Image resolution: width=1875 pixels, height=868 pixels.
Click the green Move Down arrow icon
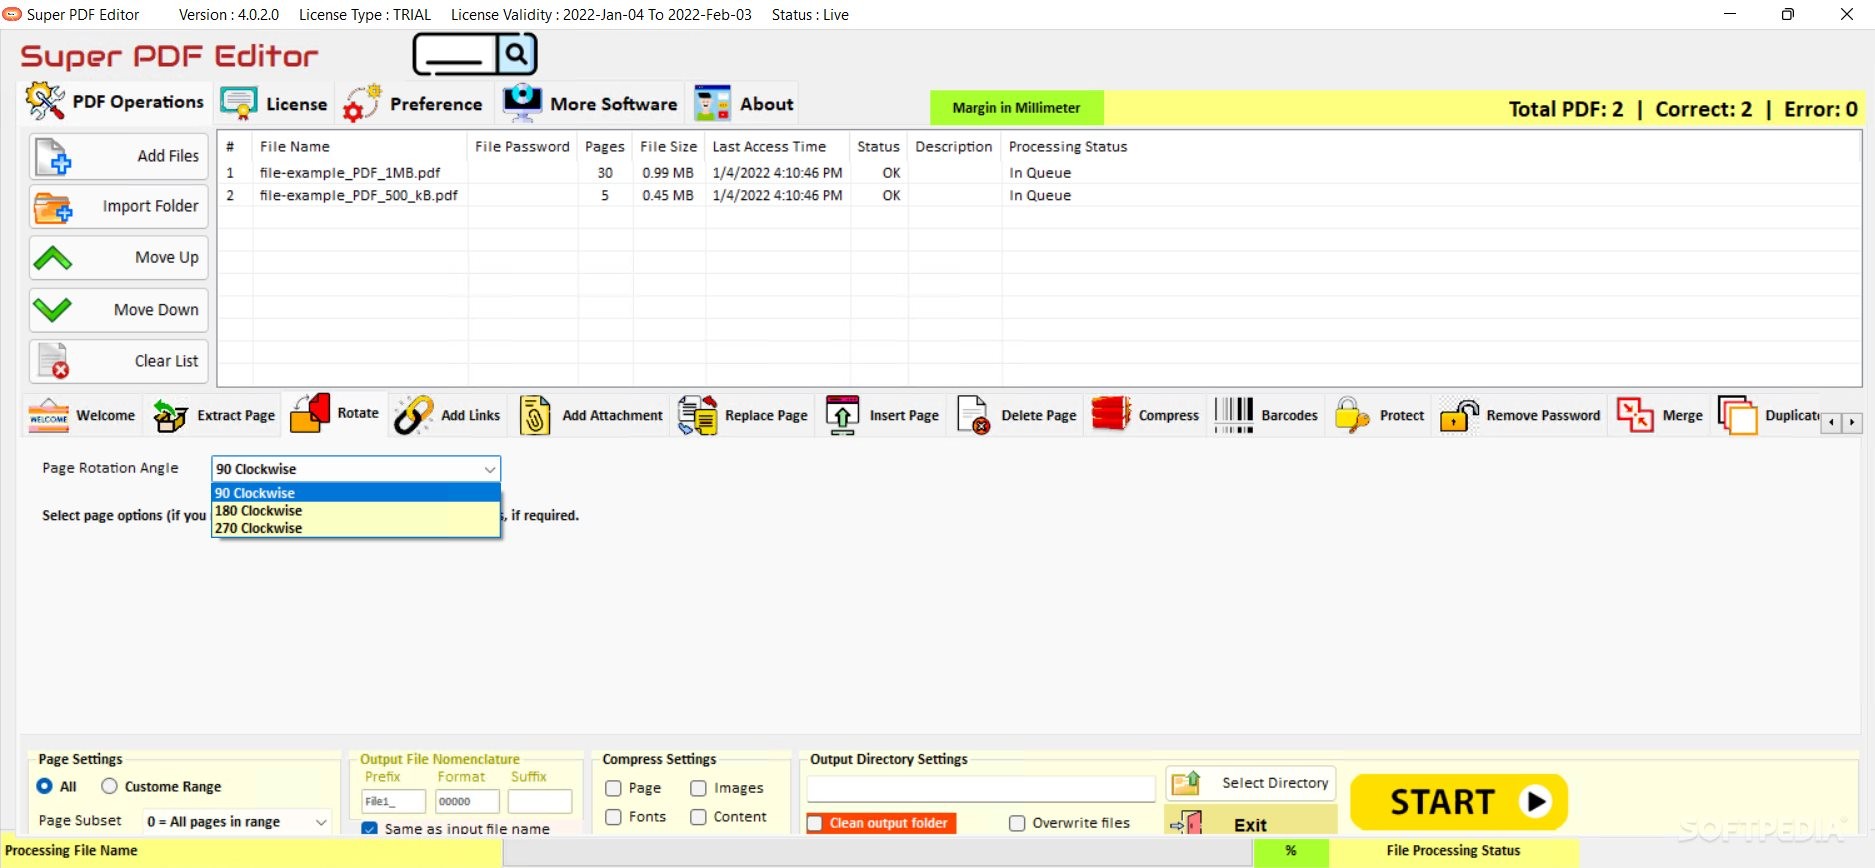click(x=52, y=310)
